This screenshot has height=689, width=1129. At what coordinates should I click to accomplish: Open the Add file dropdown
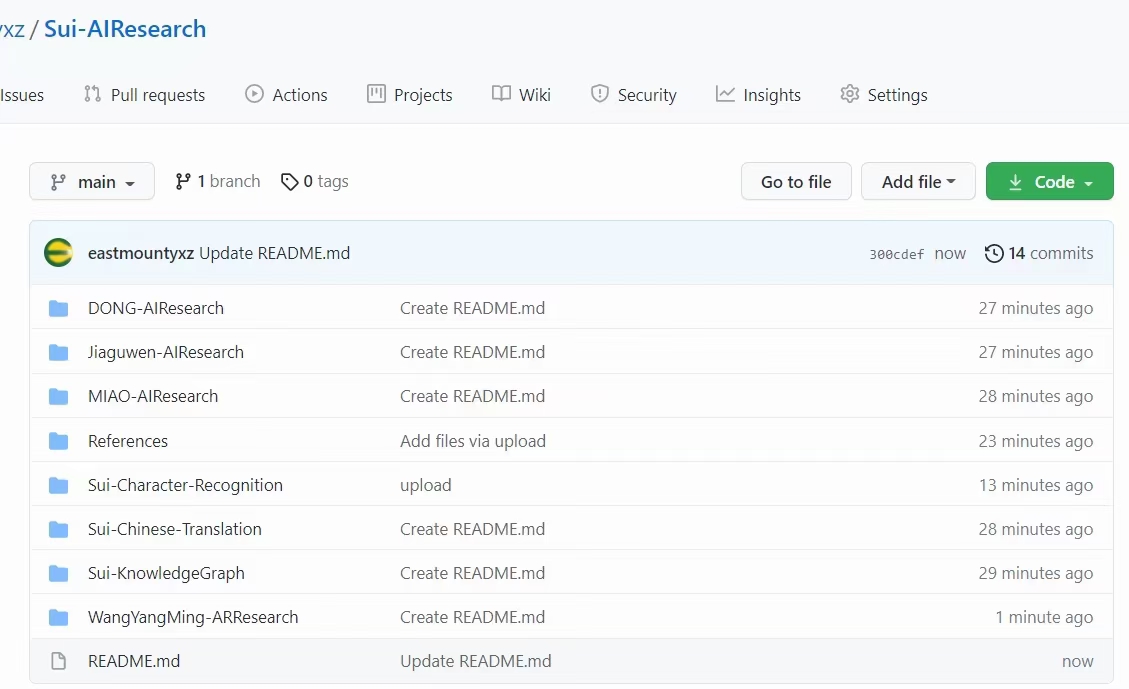pyautogui.click(x=918, y=182)
